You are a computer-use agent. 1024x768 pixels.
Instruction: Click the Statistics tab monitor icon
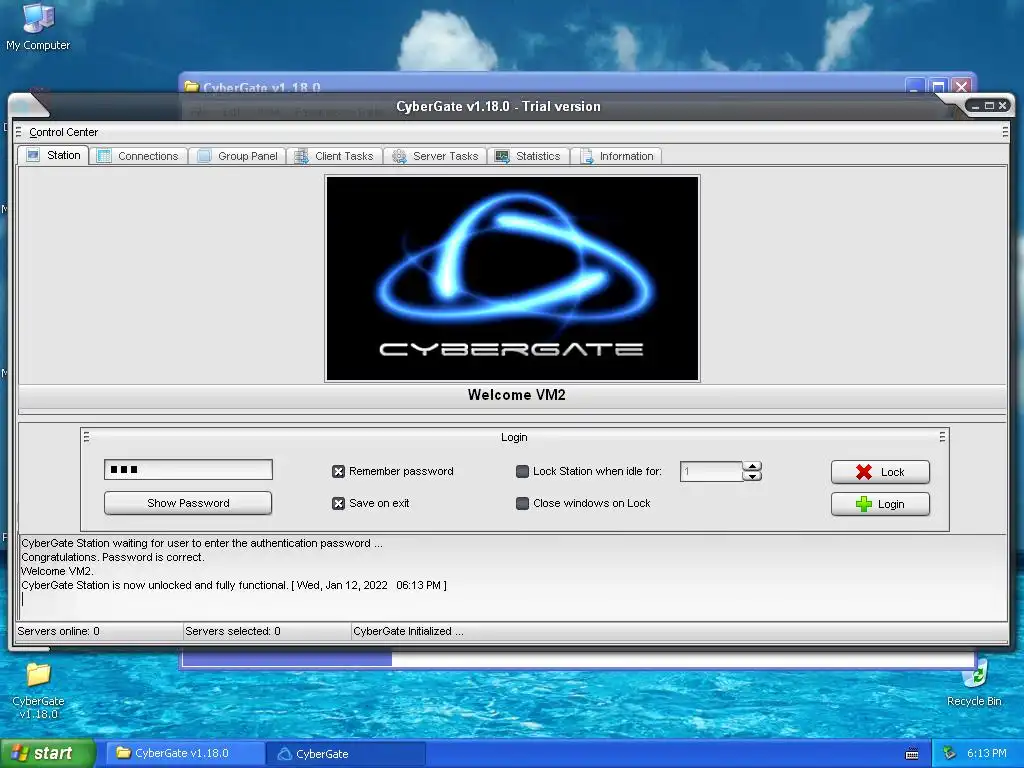[502, 156]
